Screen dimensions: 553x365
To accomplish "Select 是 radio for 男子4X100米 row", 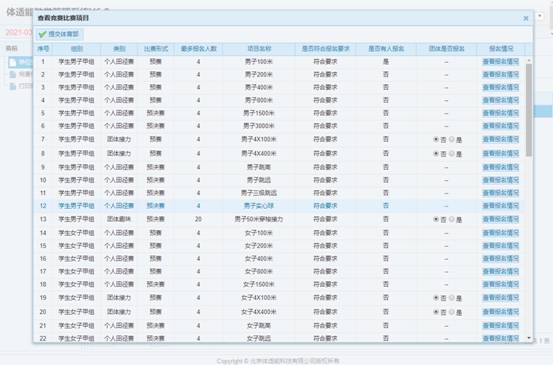I will tap(452, 140).
